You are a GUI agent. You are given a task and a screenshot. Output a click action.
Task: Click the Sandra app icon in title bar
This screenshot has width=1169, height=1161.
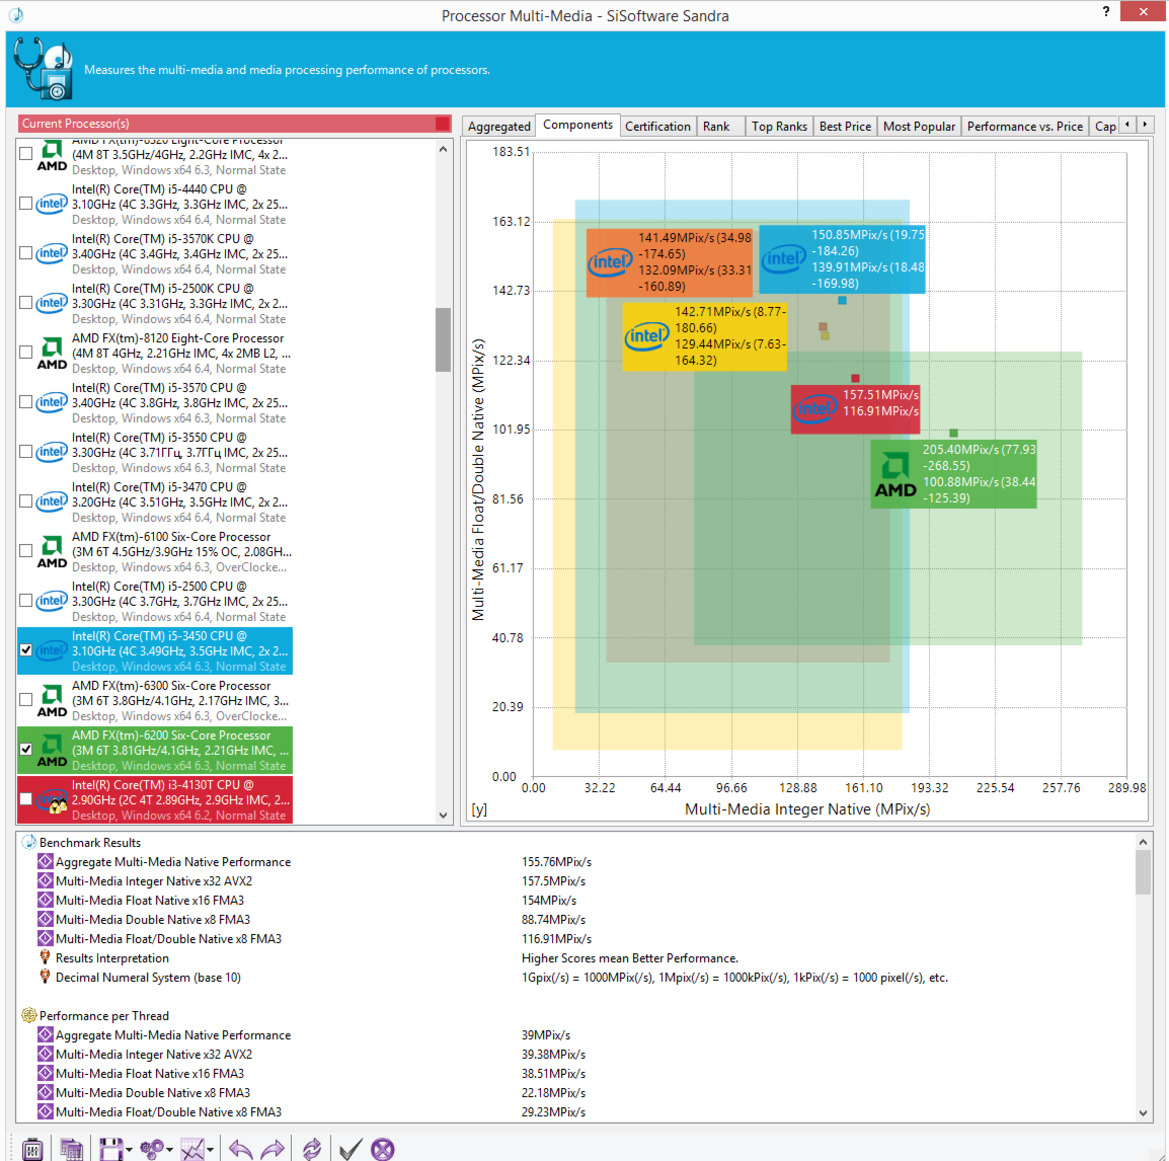tap(16, 14)
